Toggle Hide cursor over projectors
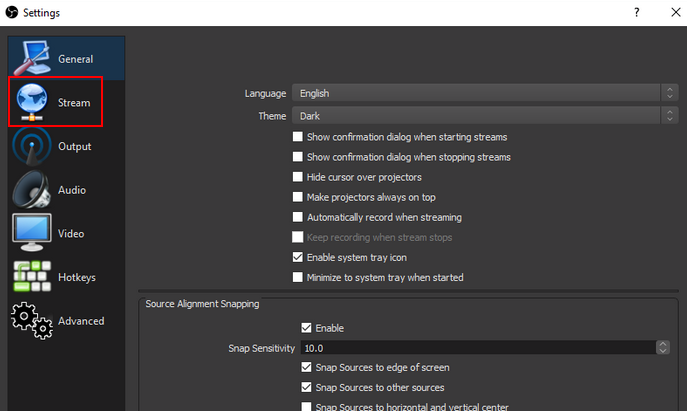 coord(298,177)
